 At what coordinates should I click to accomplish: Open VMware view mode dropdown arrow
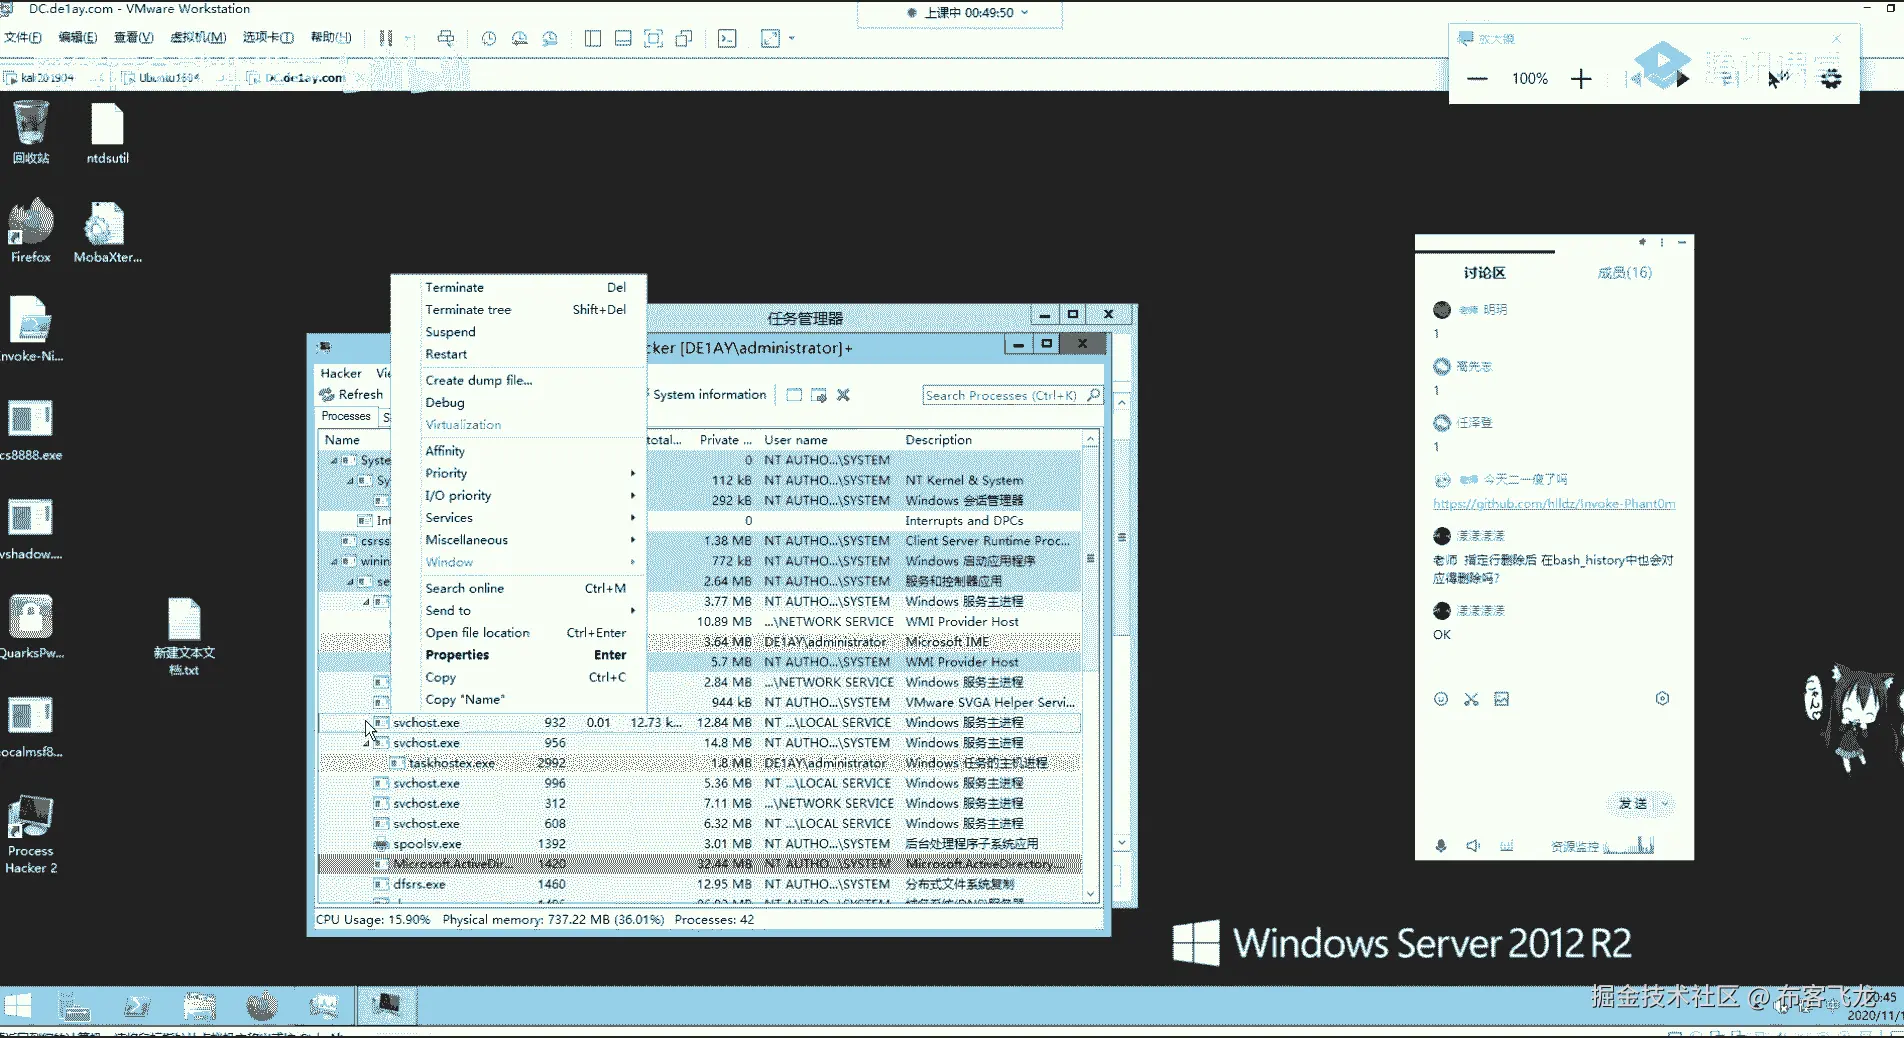(x=792, y=38)
